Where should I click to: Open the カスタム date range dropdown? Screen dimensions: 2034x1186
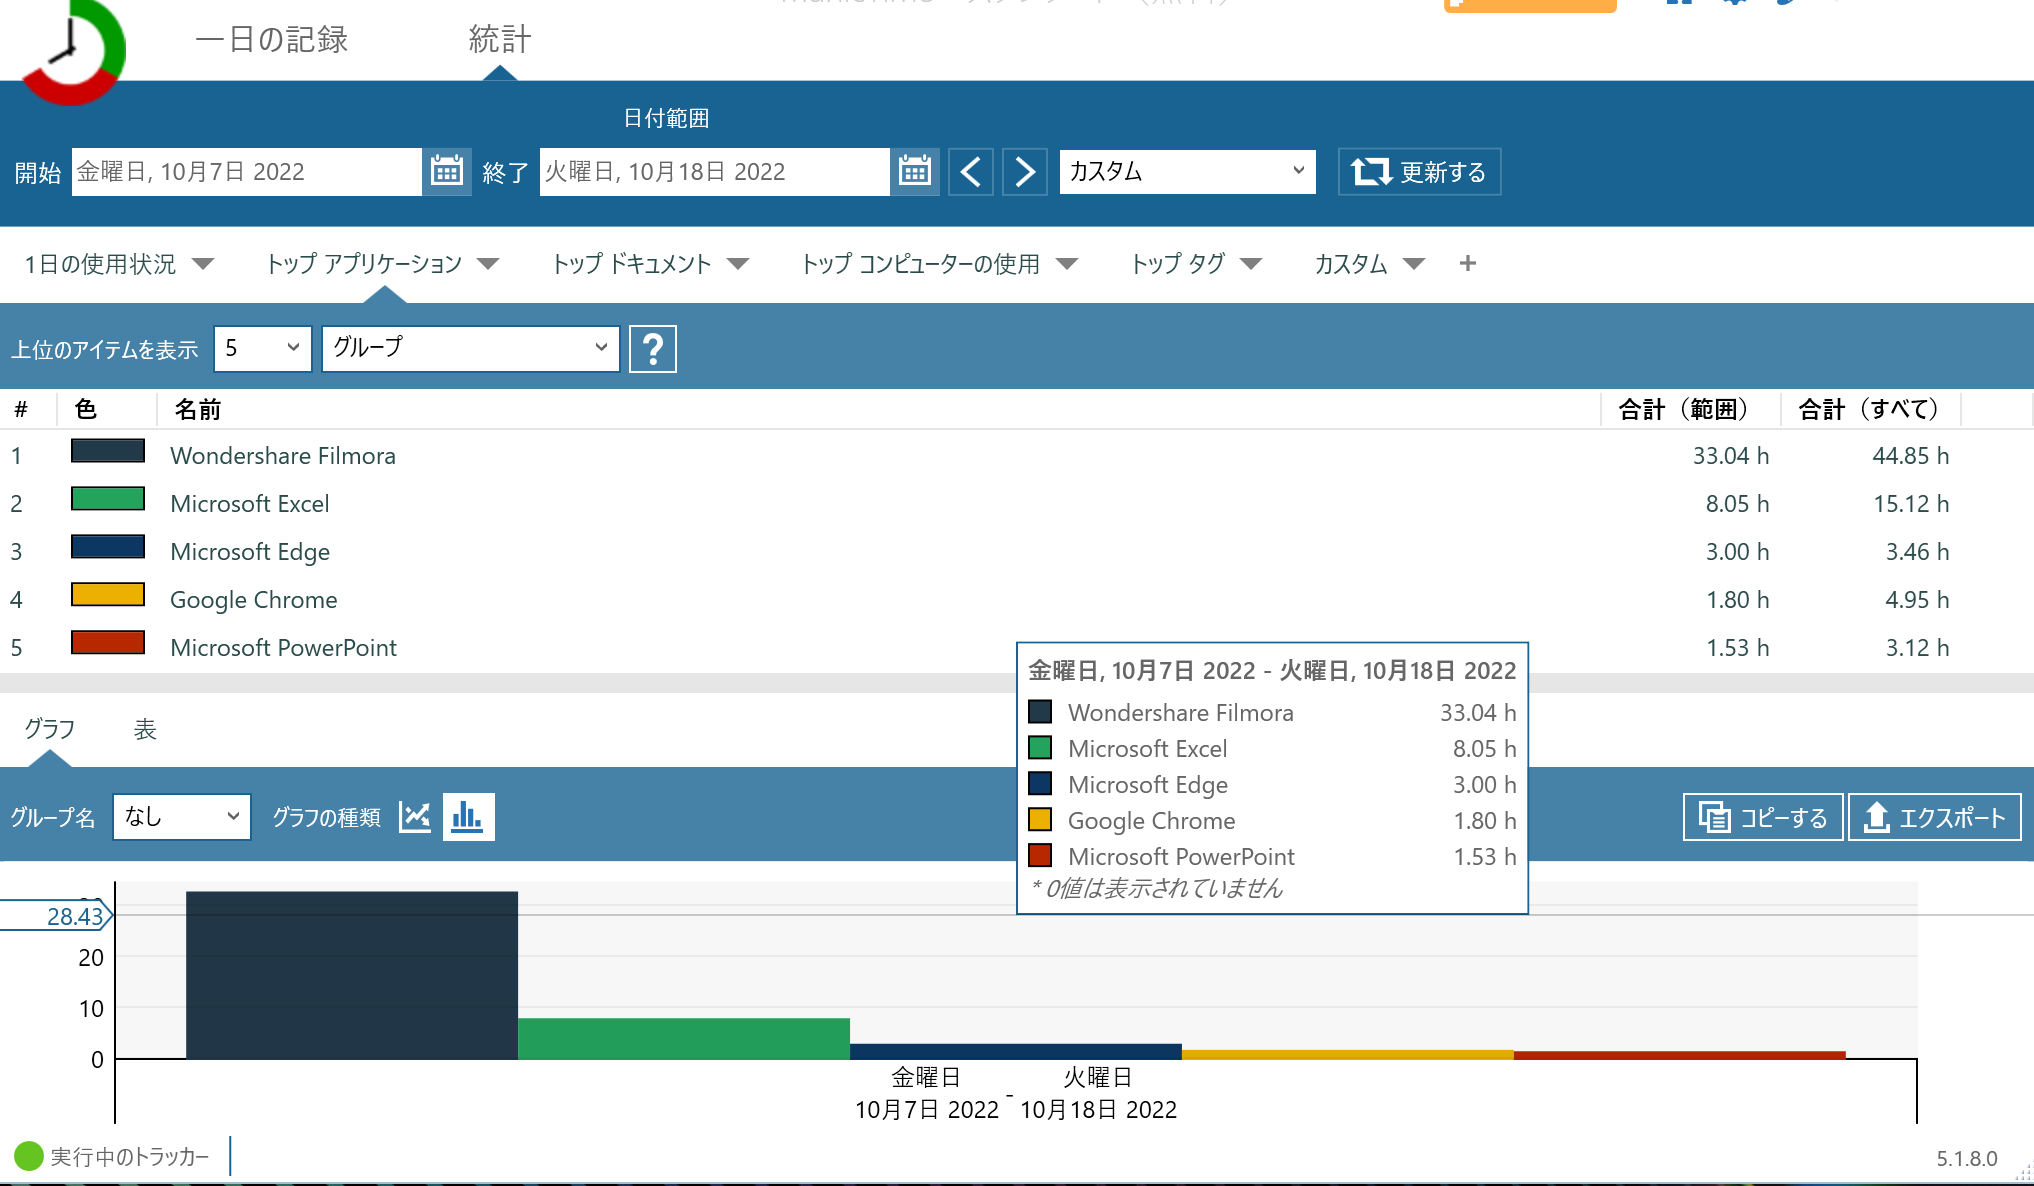[x=1186, y=172]
